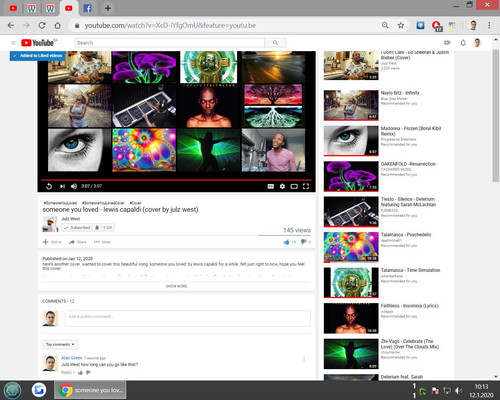Screen dimensions: 500x400
Task: Toggle subscription notification bell
Action: [x=97, y=227]
